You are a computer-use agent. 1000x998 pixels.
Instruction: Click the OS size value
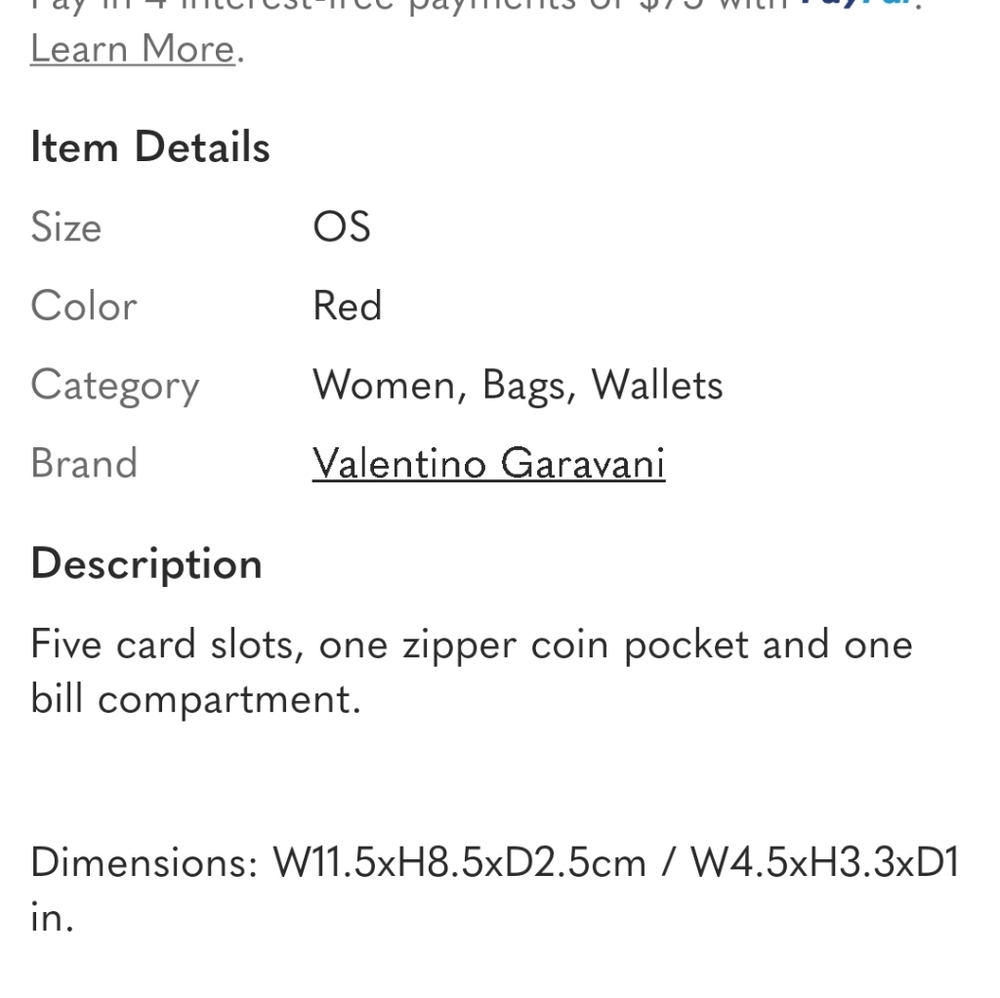342,227
